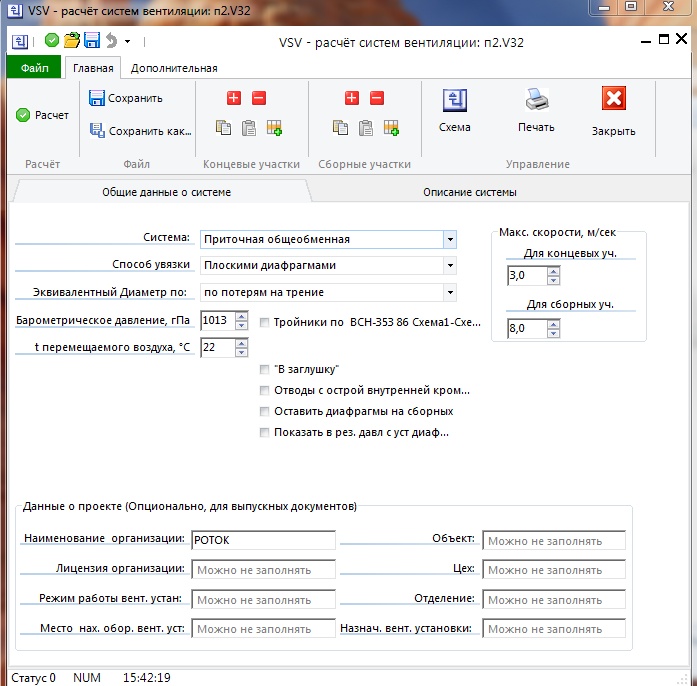Click the red plus in Концевые участки
The height and width of the screenshot is (686, 697).
click(x=234, y=98)
